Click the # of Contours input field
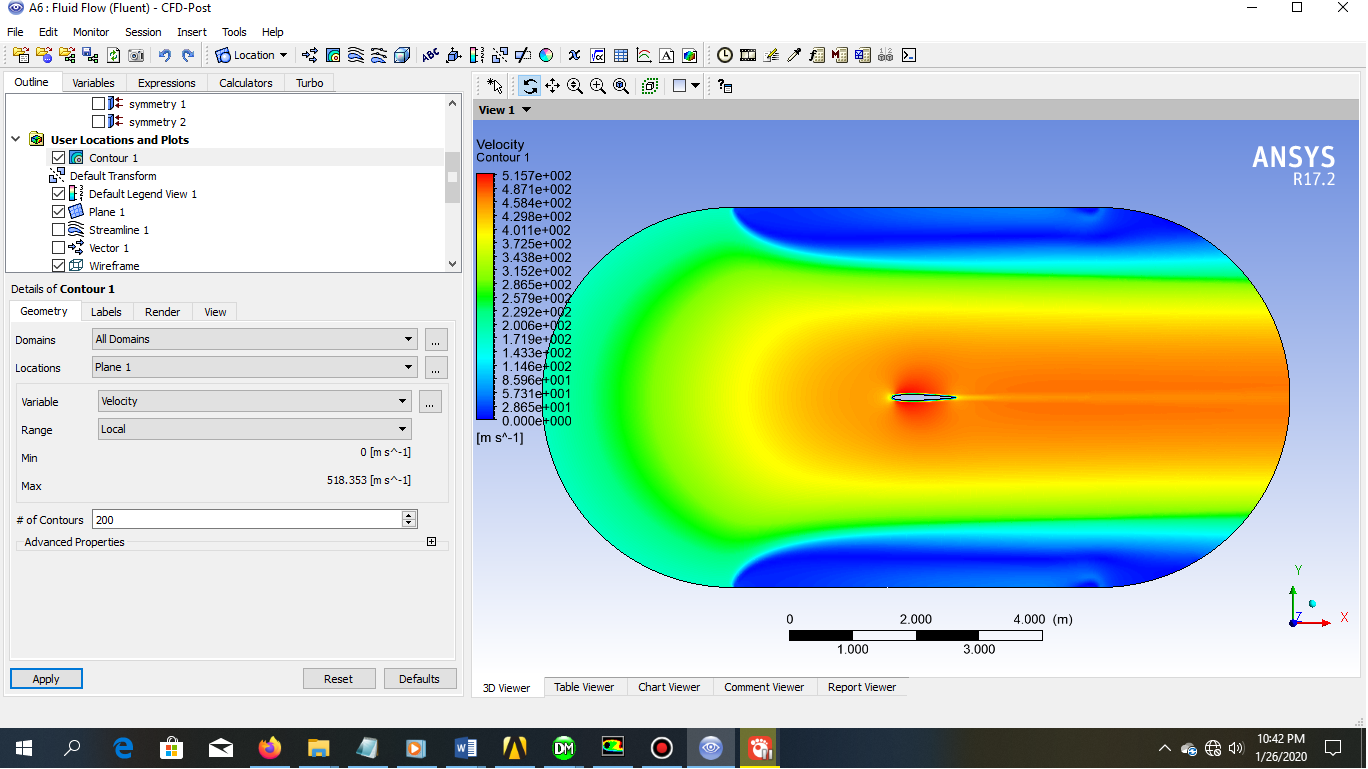Viewport: 1368px width, 769px height. [246, 520]
